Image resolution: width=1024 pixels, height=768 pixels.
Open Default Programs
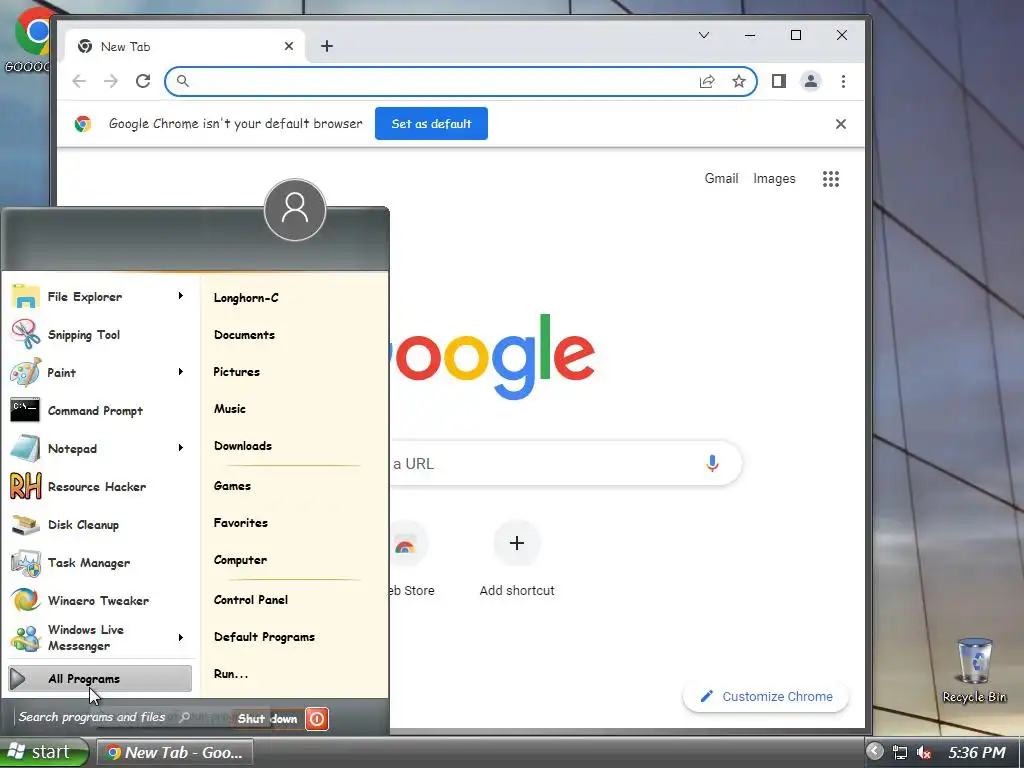(264, 637)
